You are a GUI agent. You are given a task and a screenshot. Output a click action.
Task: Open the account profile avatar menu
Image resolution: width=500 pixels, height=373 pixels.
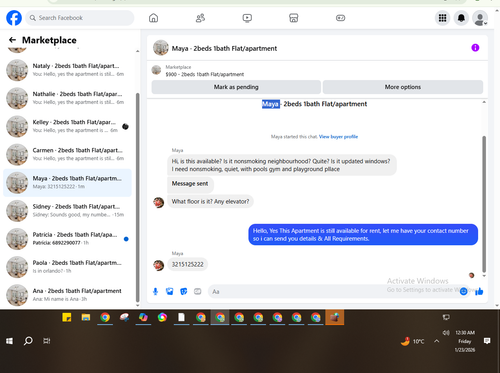click(480, 18)
